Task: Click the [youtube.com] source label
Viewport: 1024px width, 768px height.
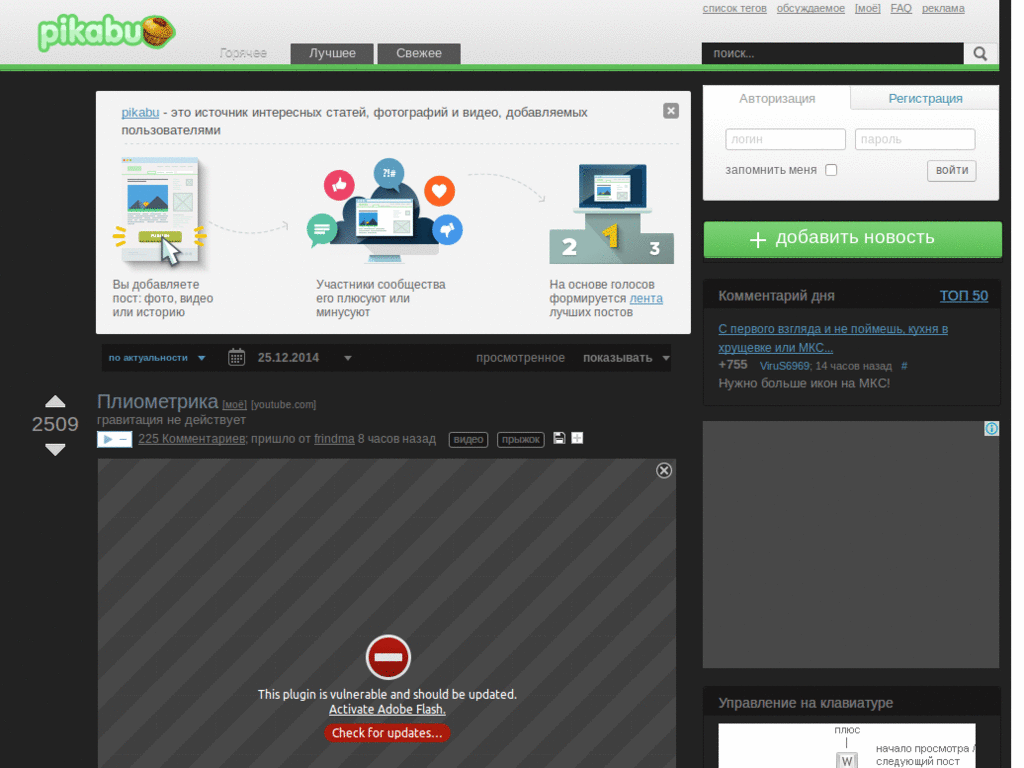Action: [283, 405]
